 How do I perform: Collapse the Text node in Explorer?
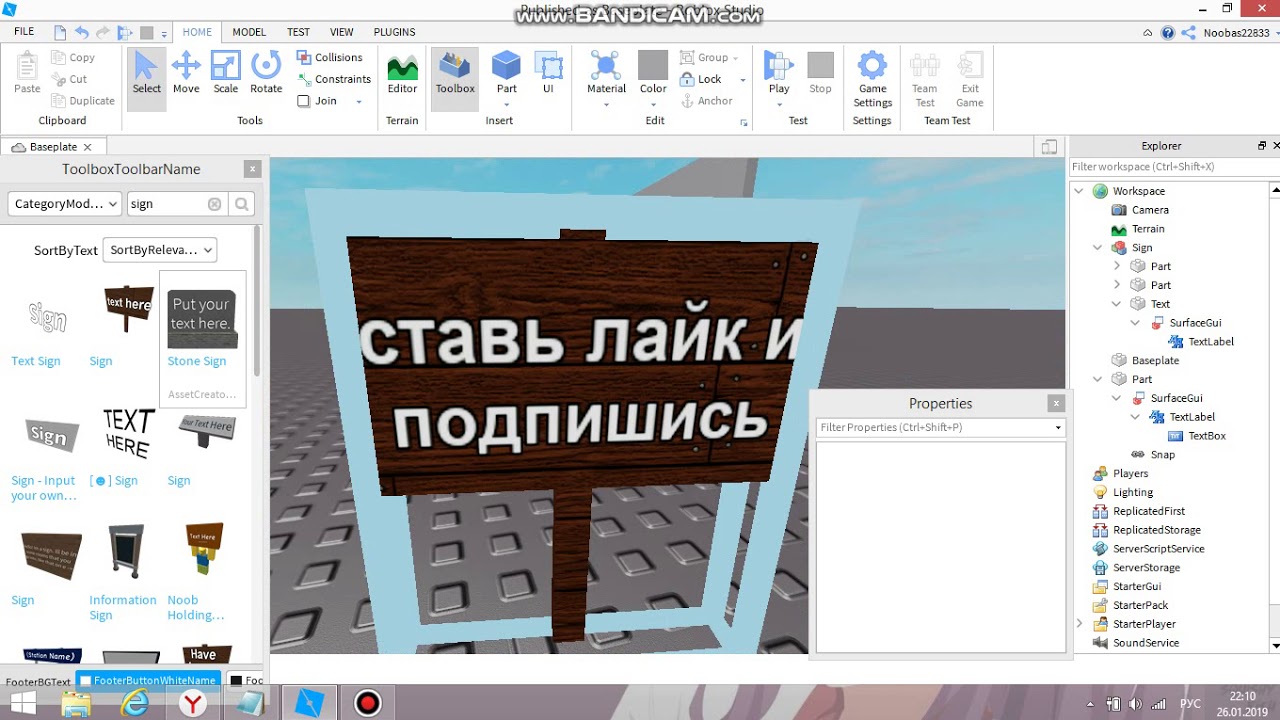click(1117, 304)
